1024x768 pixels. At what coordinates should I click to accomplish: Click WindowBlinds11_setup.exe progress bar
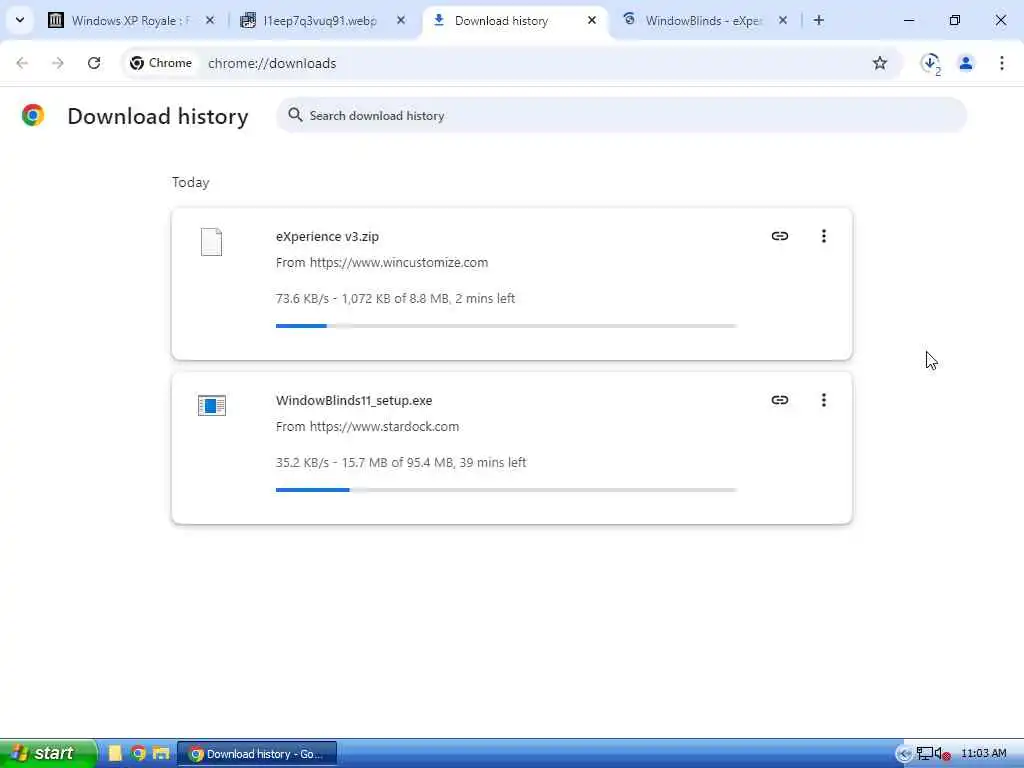pyautogui.click(x=507, y=490)
